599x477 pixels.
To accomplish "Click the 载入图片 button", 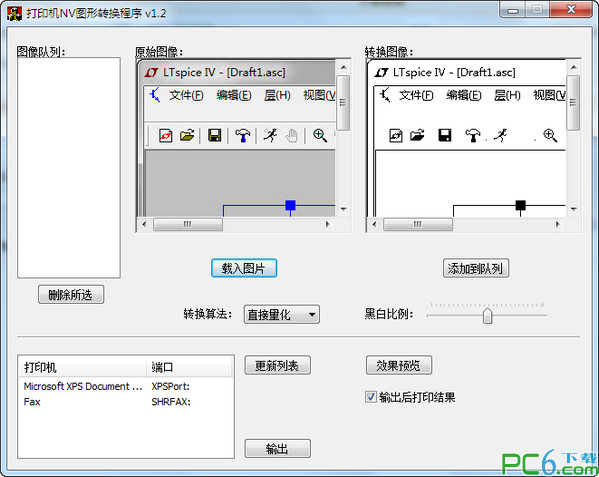I will [x=244, y=268].
